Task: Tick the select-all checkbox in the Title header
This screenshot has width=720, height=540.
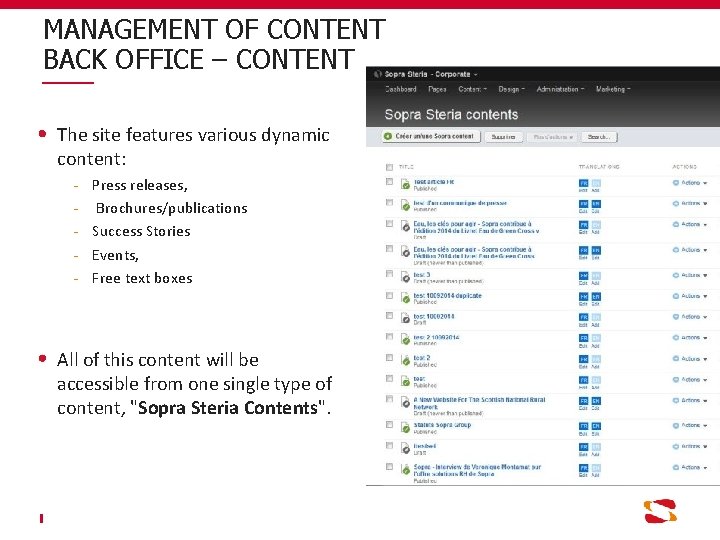Action: click(x=389, y=167)
